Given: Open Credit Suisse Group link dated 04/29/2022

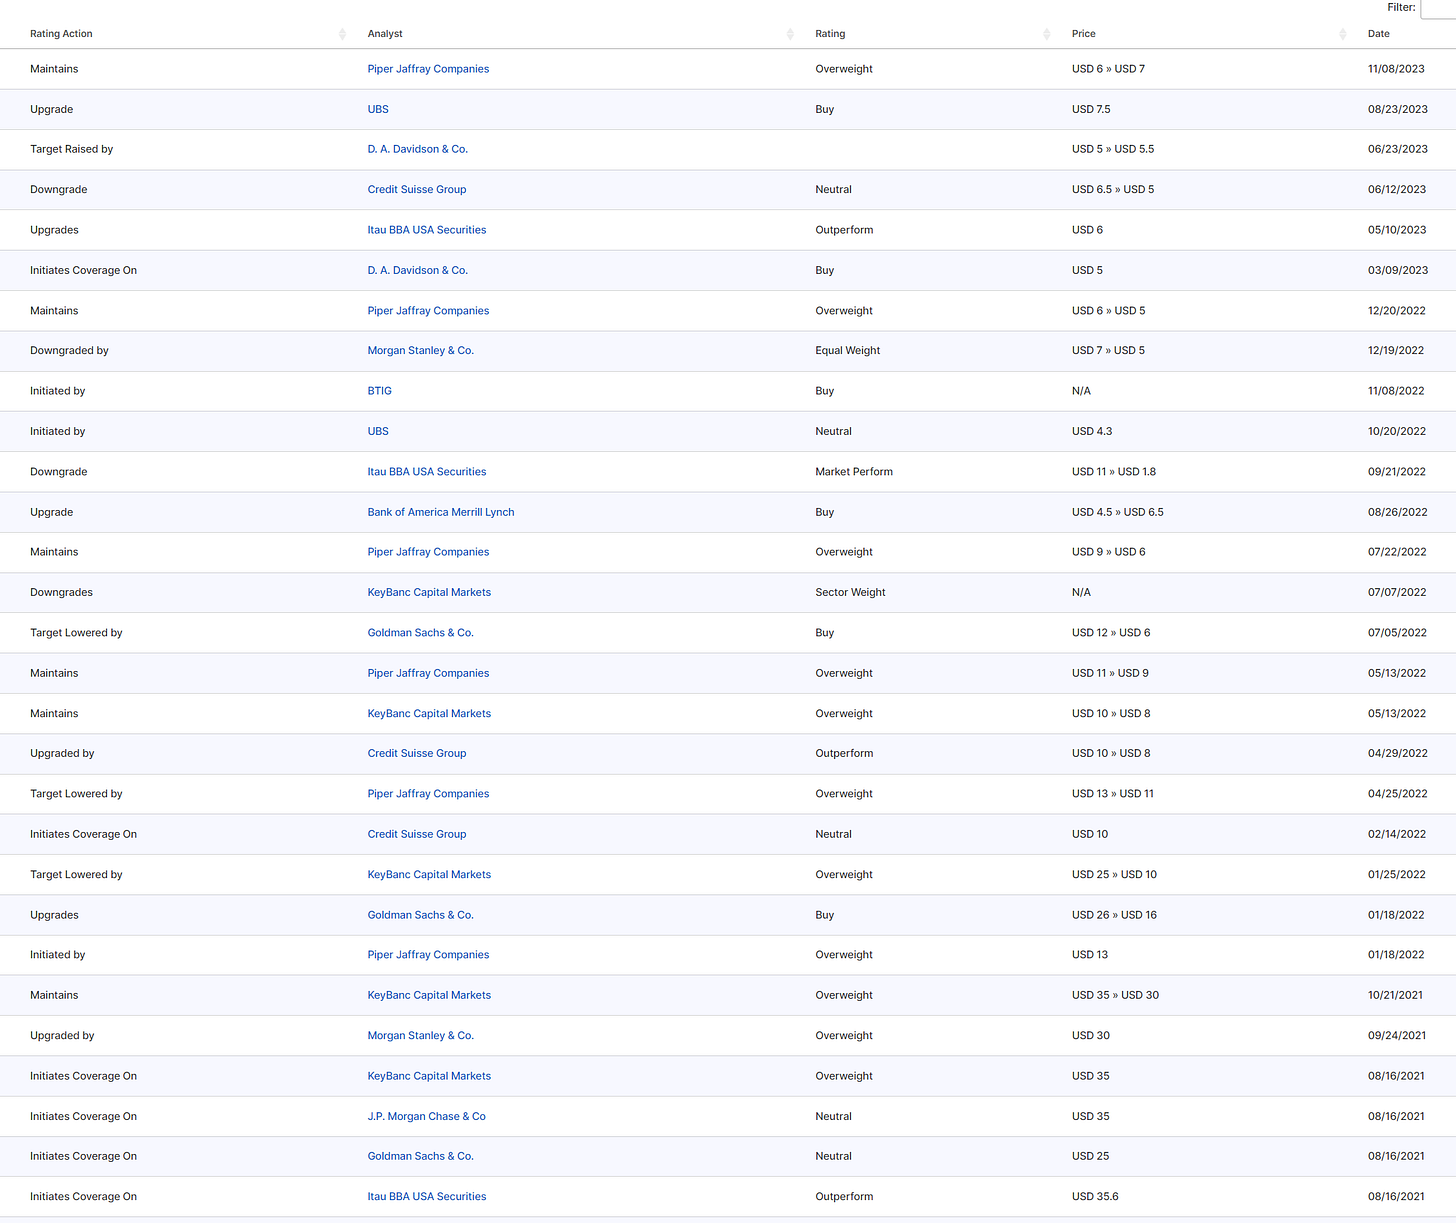Looking at the screenshot, I should point(416,753).
